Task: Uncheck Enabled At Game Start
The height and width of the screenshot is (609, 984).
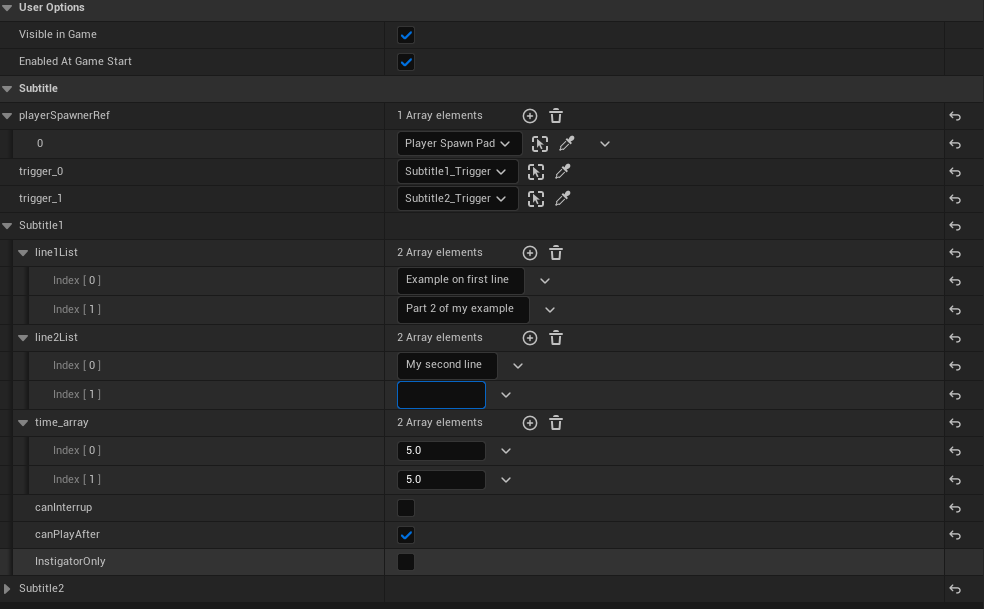Action: [406, 62]
